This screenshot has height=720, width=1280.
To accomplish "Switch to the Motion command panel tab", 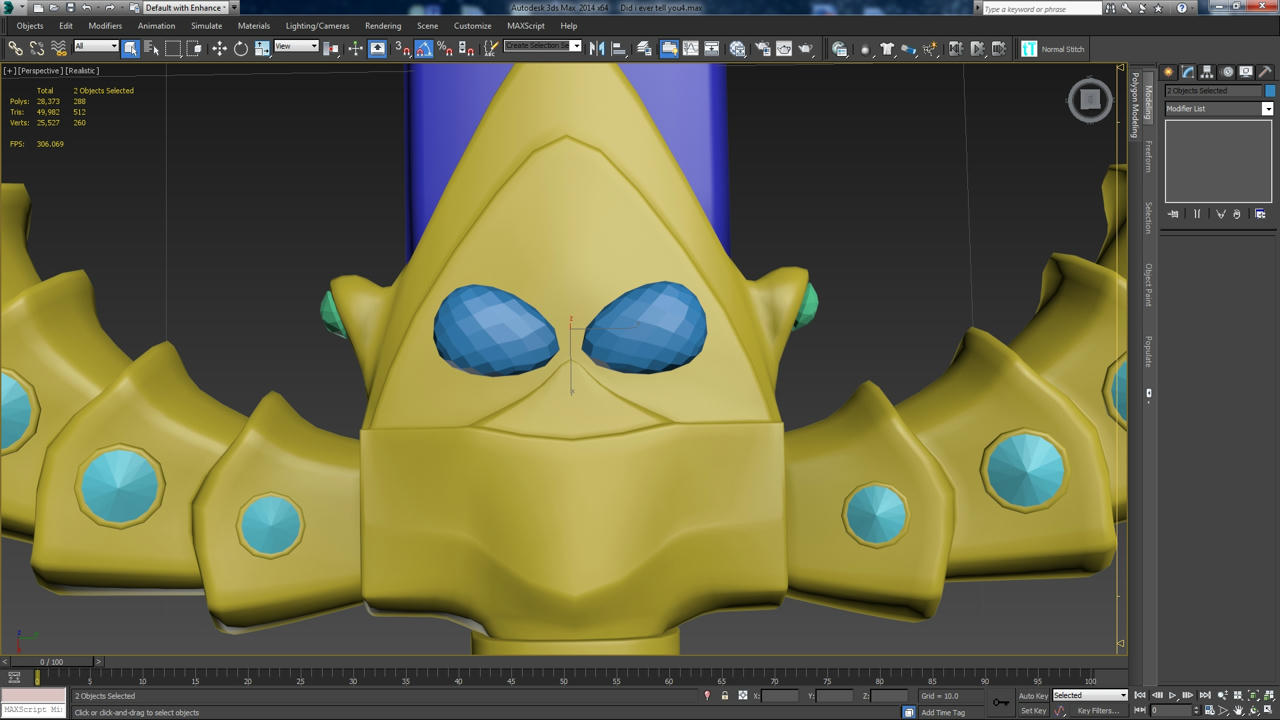I will pyautogui.click(x=1227, y=72).
